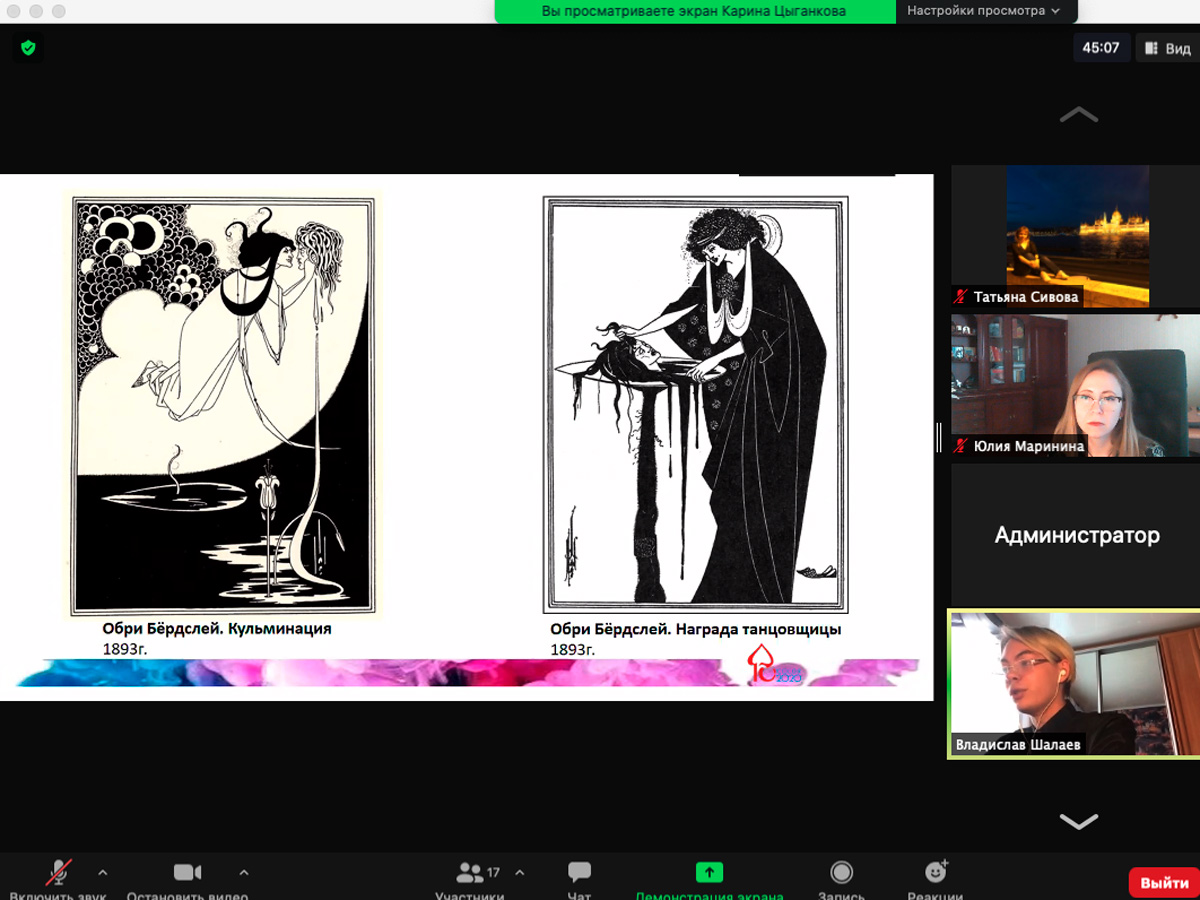Click the green screen-viewing notification banner

(x=694, y=11)
